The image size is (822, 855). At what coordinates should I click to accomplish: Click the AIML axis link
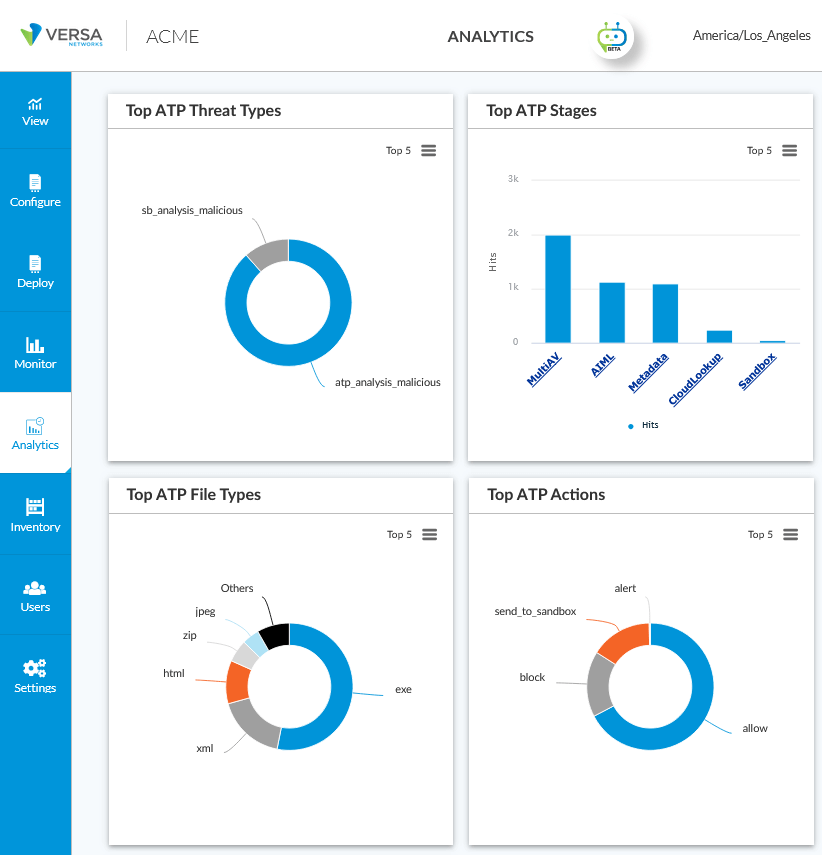tap(603, 365)
